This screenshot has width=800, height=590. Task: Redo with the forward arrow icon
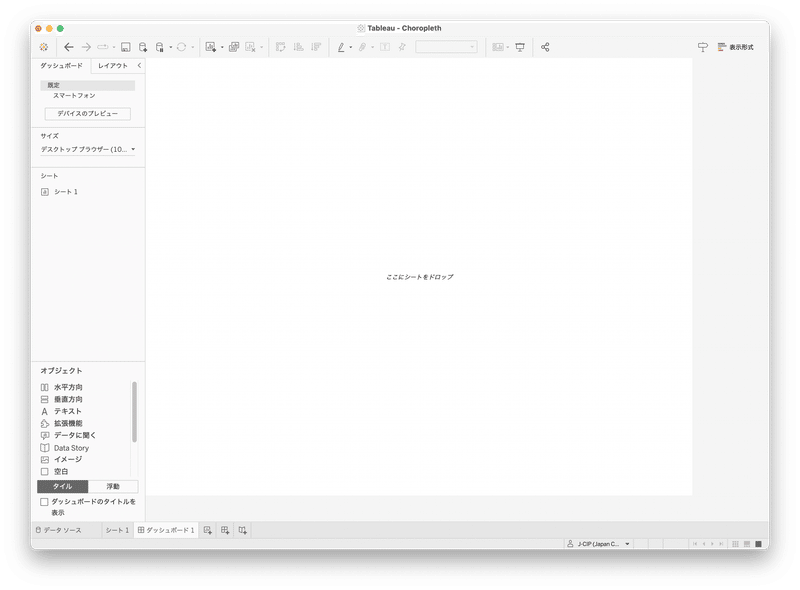click(x=86, y=47)
